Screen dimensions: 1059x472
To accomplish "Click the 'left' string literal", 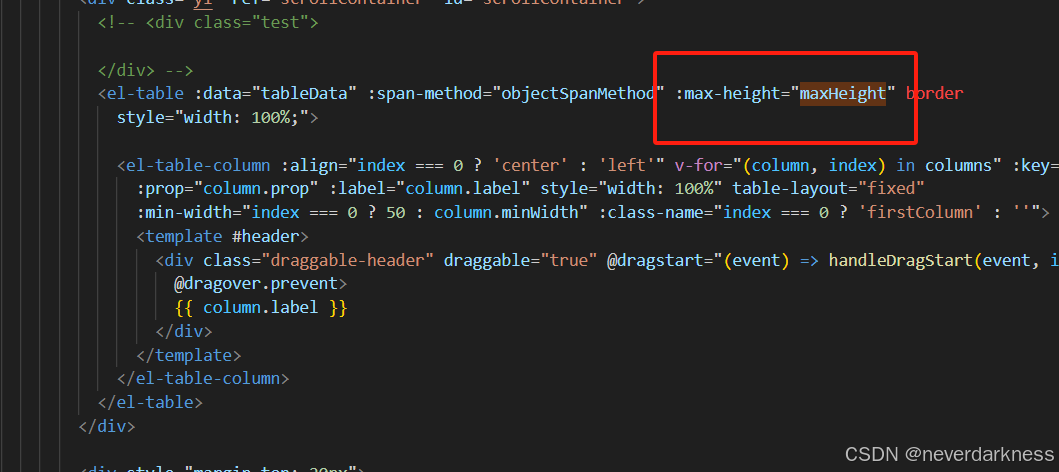I will pyautogui.click(x=625, y=165).
